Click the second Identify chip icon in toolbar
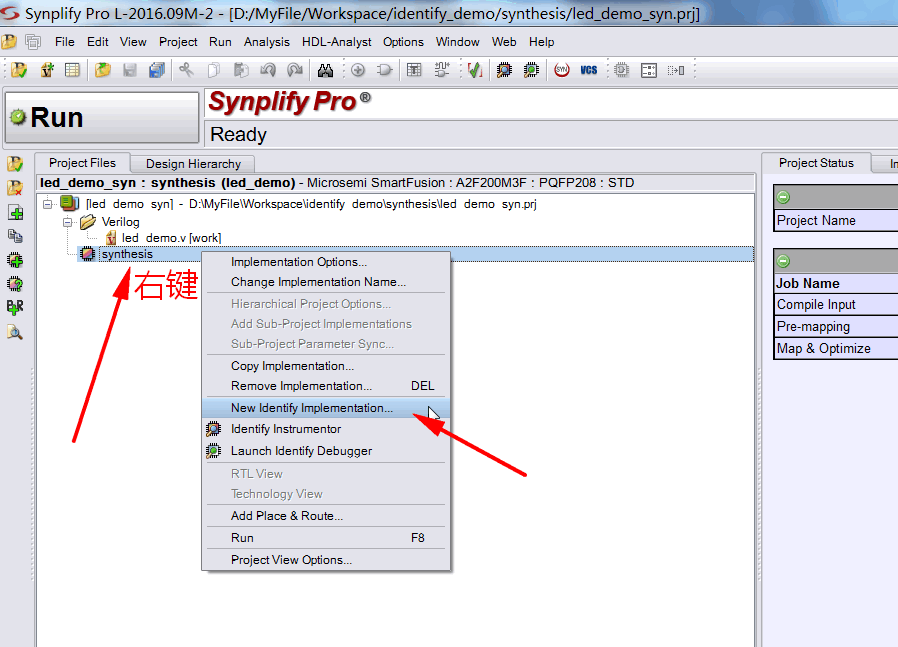898x647 pixels. click(x=531, y=70)
